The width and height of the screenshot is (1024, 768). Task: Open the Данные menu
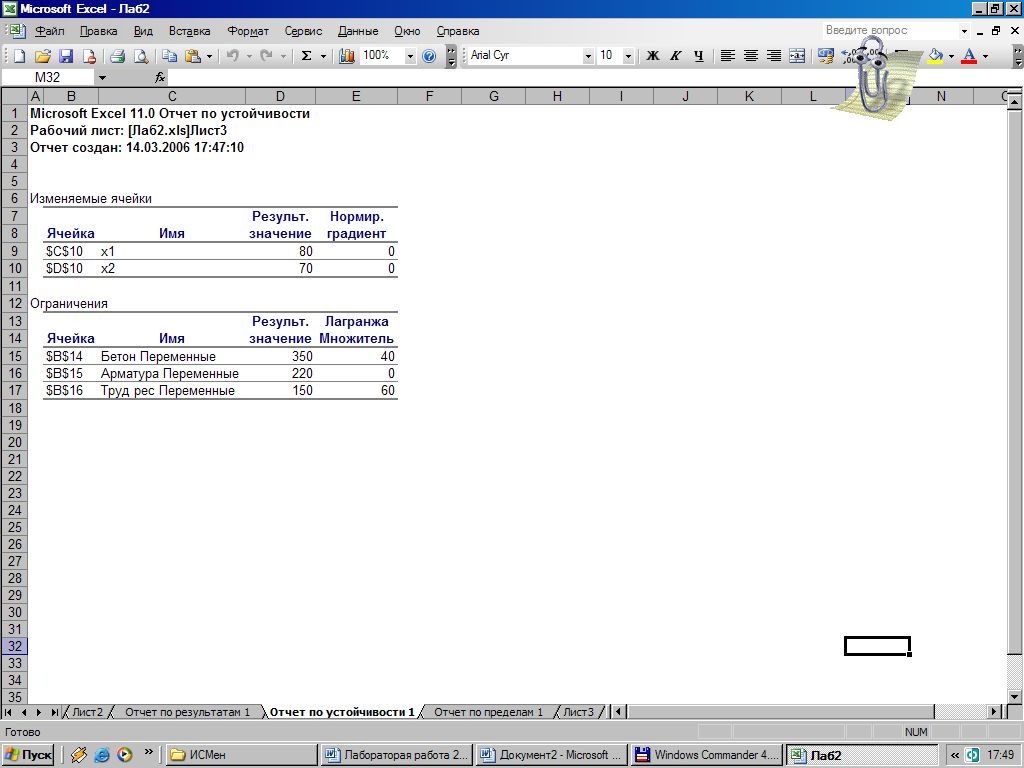[358, 31]
